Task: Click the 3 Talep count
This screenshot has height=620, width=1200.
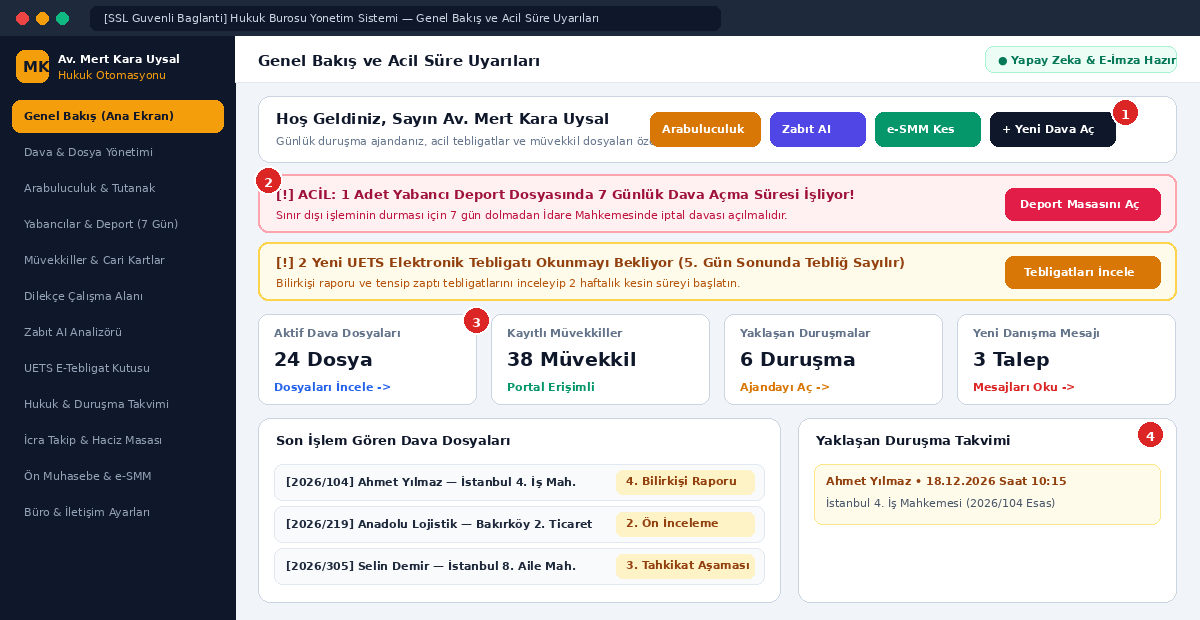Action: [x=1011, y=360]
